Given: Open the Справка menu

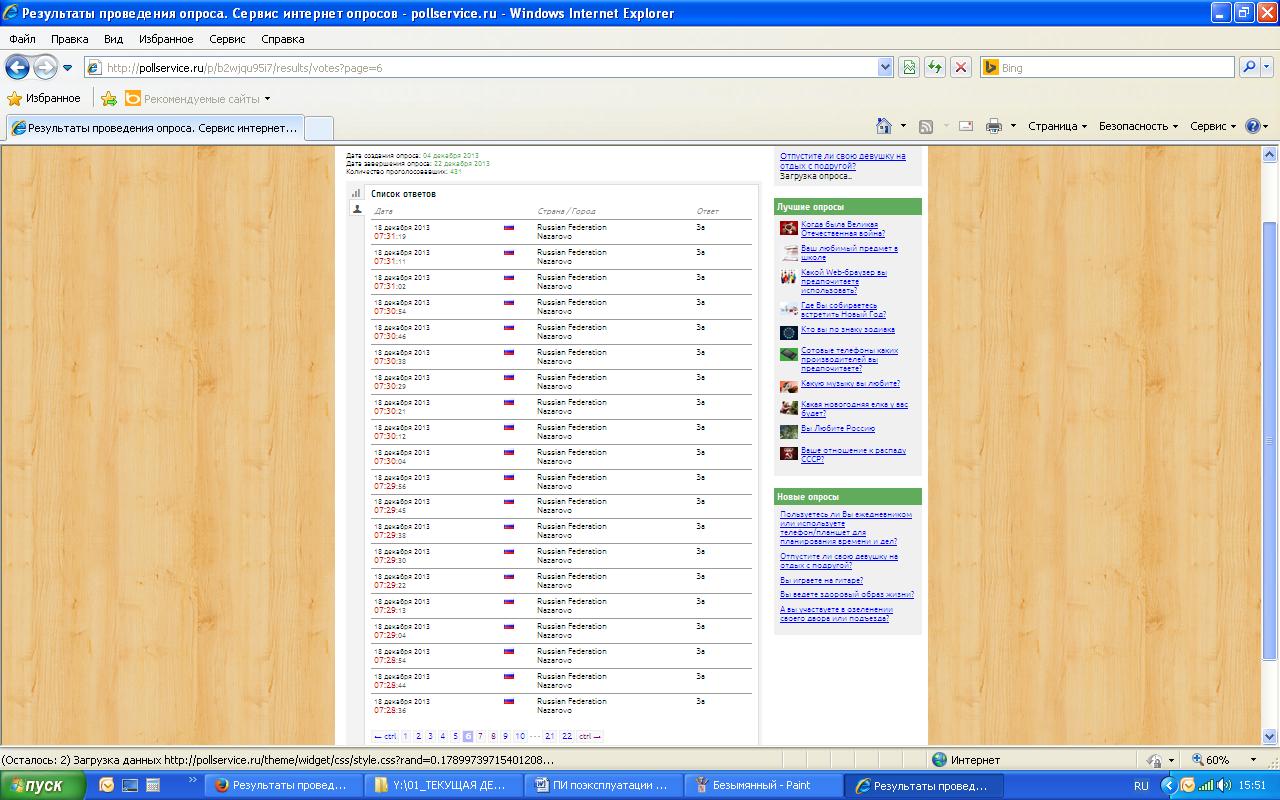Looking at the screenshot, I should [x=282, y=39].
